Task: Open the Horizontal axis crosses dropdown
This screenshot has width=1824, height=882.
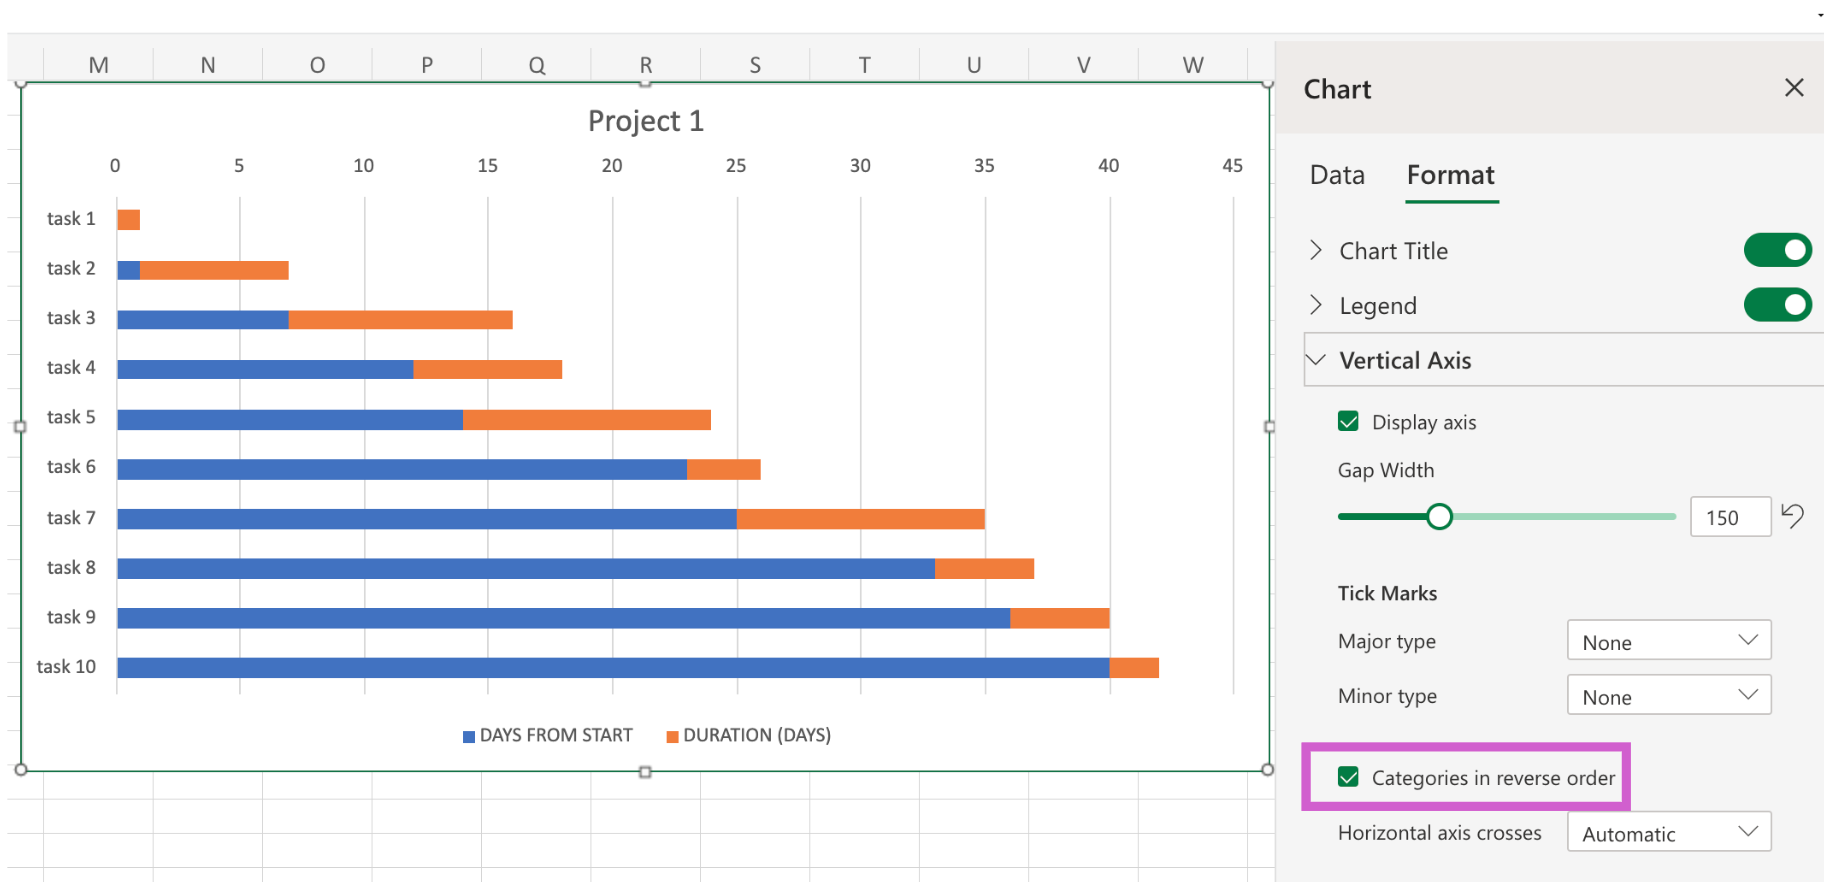Action: click(x=1668, y=833)
